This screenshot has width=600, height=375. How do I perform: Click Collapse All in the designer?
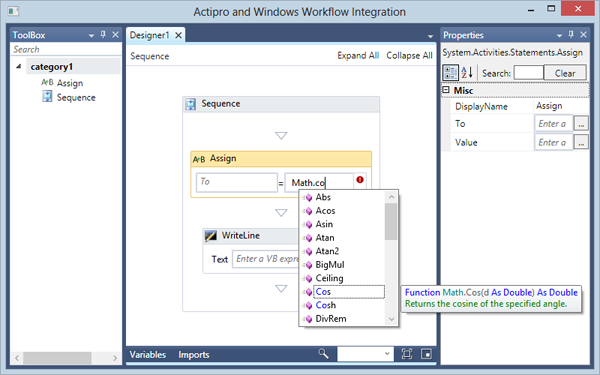click(x=409, y=55)
